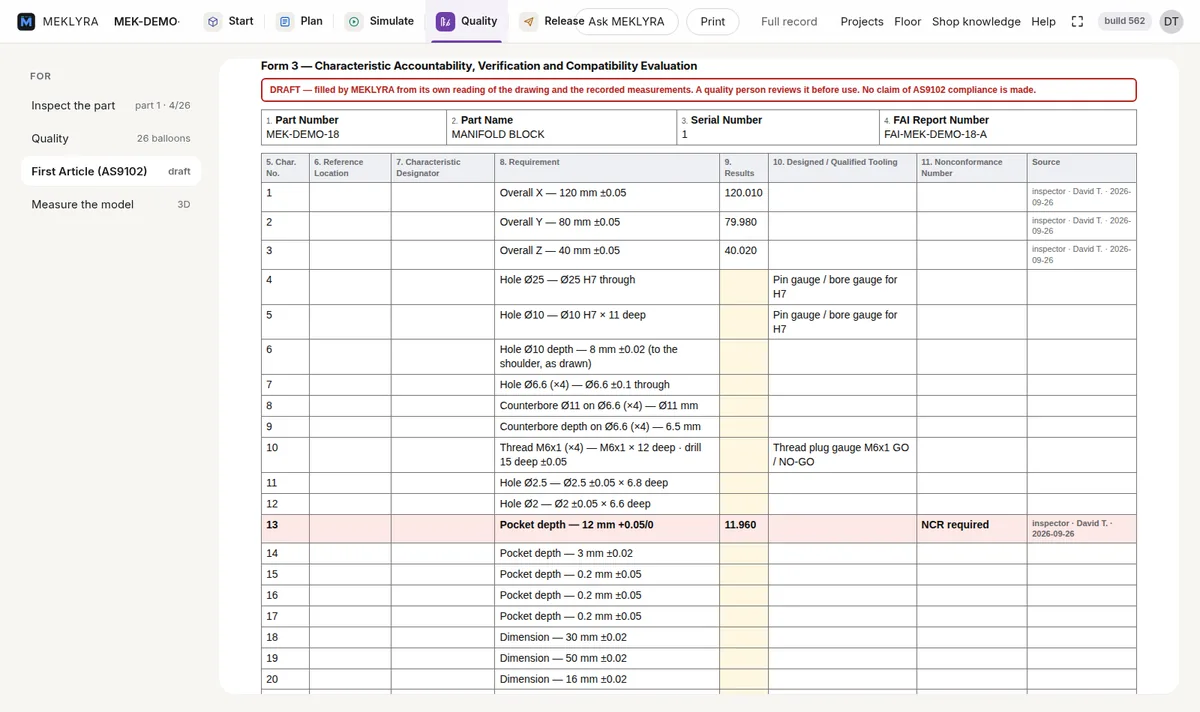Open DT user avatar
The width and height of the screenshot is (1200, 712).
[1171, 21]
